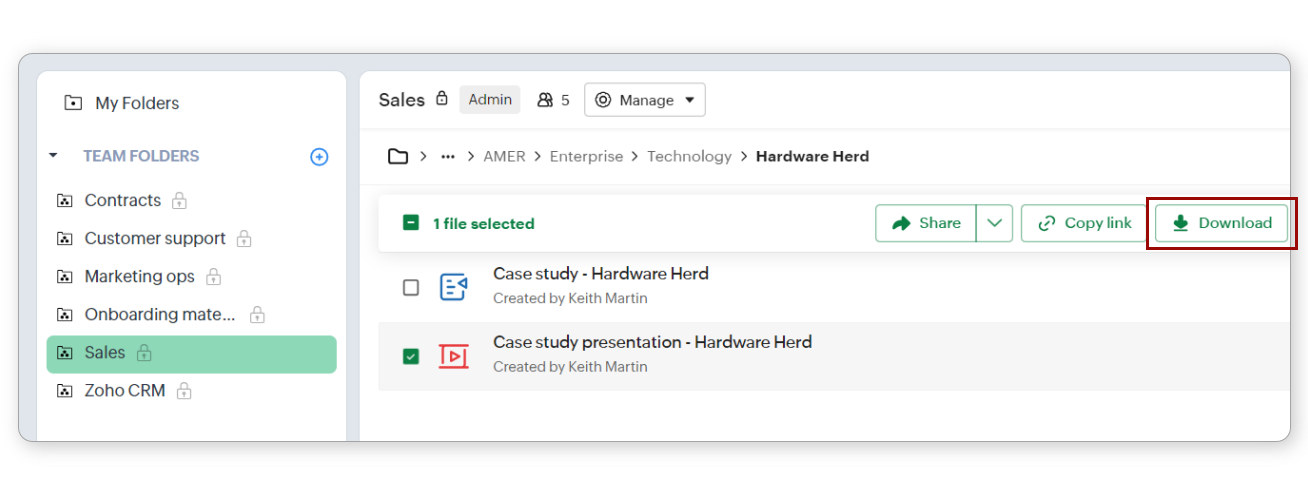This screenshot has height=494, width=1308.
Task: Uncheck the Case study presentation checkbox
Action: (411, 356)
